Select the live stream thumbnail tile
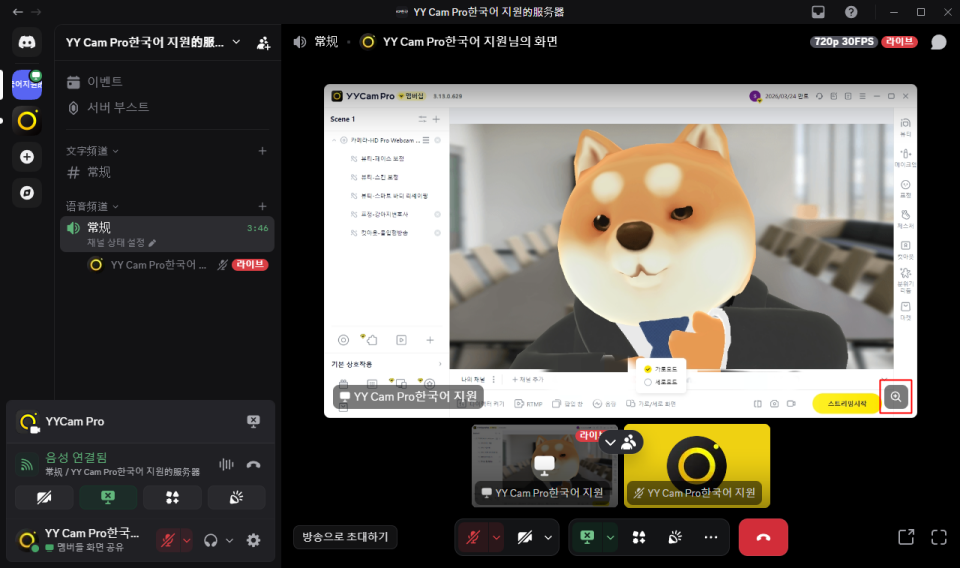This screenshot has height=568, width=960. point(544,465)
